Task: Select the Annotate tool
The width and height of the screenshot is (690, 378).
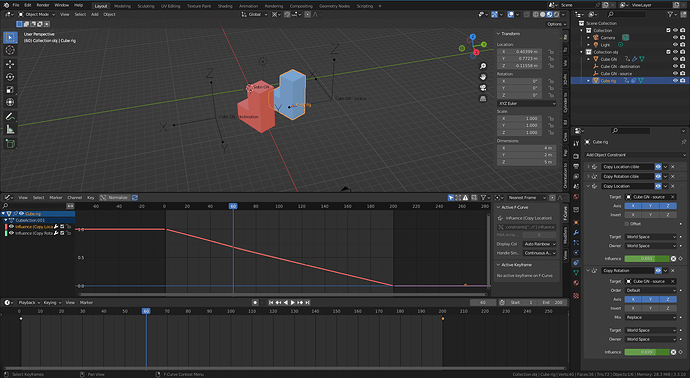Action: pyautogui.click(x=10, y=117)
